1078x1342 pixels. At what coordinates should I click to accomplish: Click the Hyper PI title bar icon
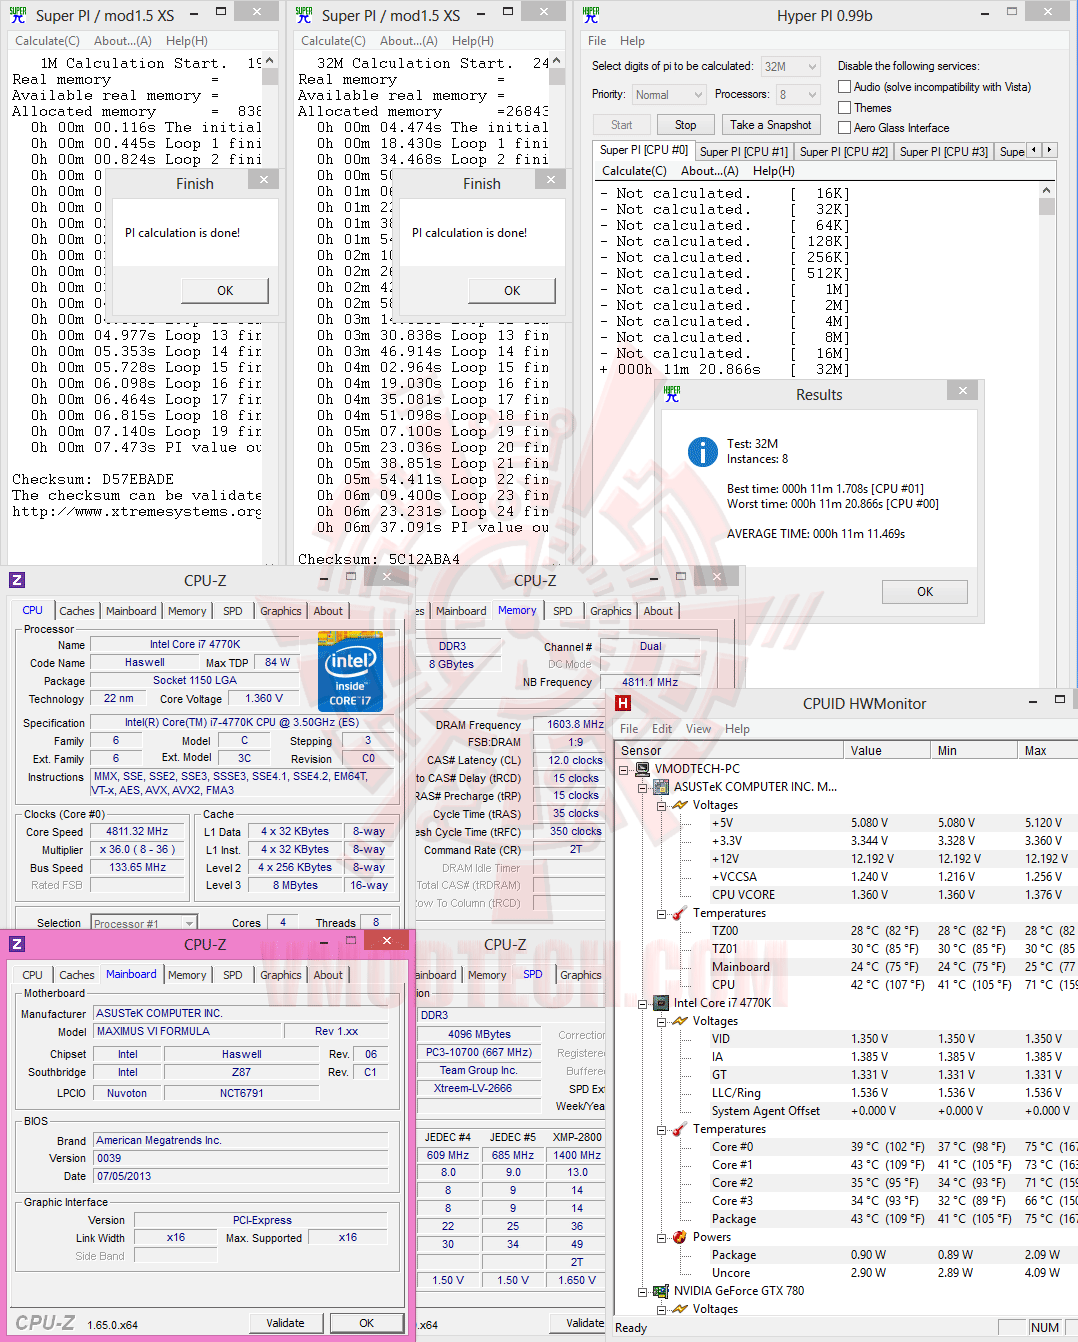click(x=591, y=15)
